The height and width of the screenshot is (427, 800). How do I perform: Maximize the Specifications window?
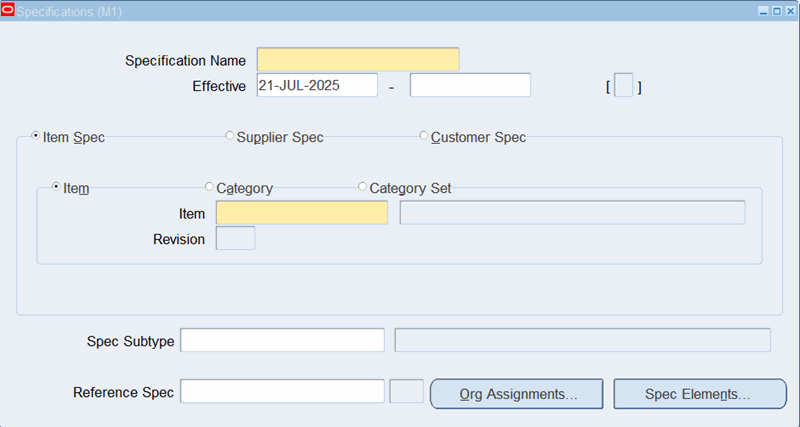pyautogui.click(x=776, y=9)
